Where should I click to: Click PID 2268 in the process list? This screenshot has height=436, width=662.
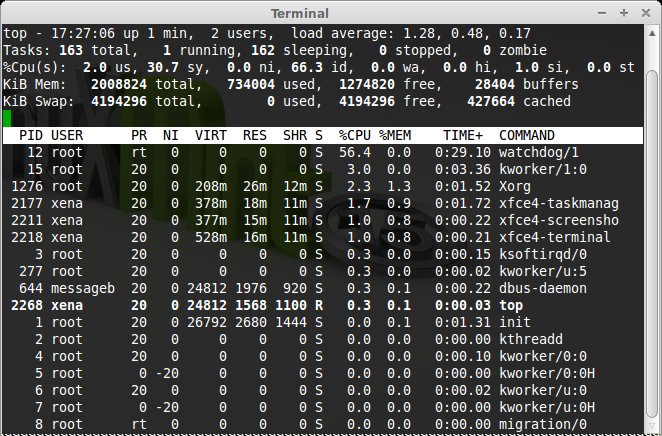point(27,306)
